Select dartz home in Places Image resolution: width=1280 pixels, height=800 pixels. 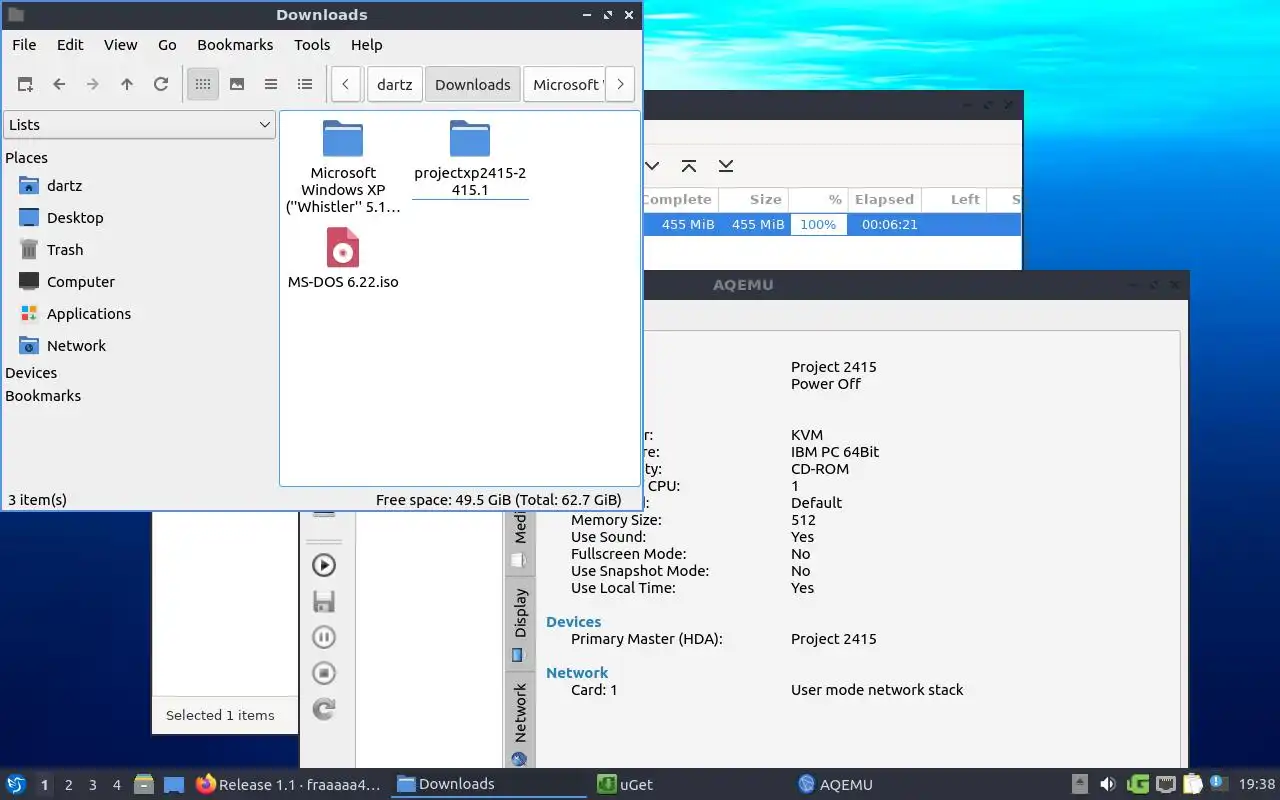pyautogui.click(x=64, y=186)
